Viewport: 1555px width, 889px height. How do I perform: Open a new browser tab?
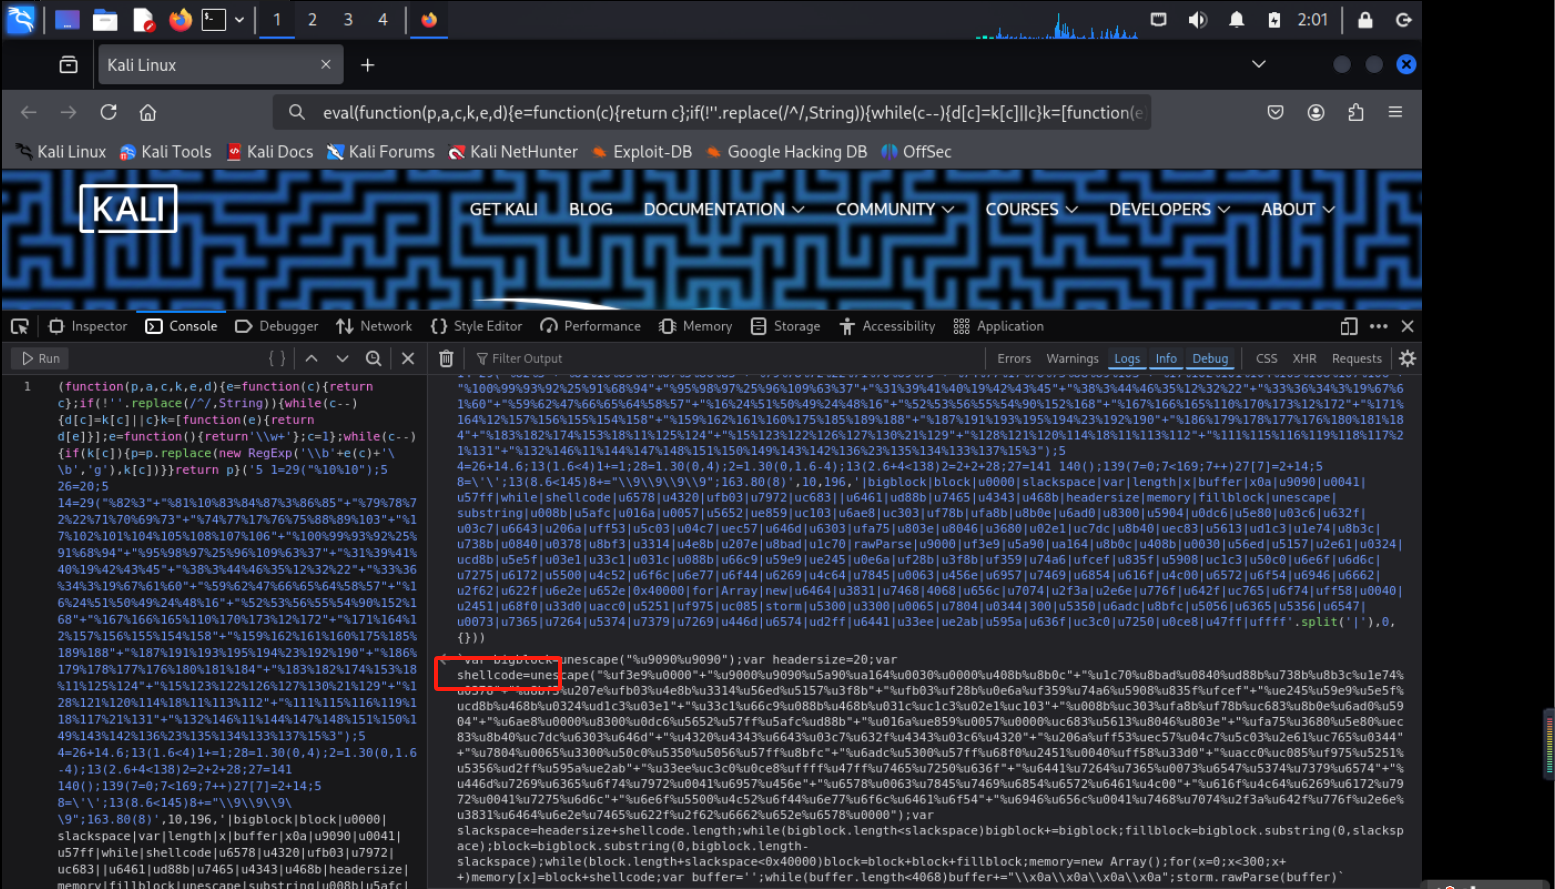pyautogui.click(x=367, y=65)
